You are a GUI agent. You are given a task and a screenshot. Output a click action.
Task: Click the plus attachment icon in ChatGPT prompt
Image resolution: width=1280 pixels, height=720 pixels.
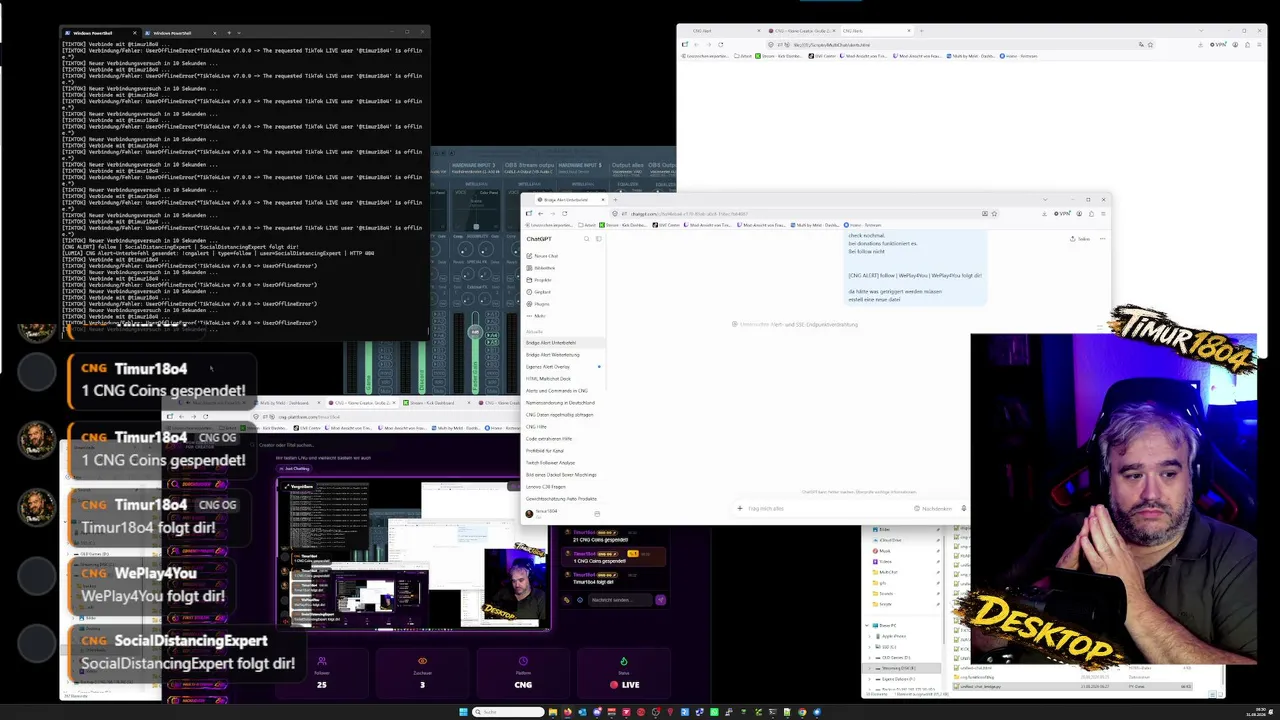point(740,509)
